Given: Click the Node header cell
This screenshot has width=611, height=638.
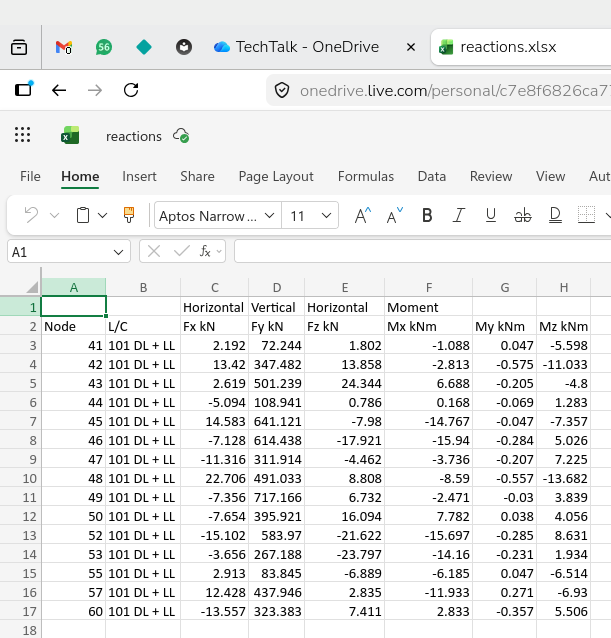Looking at the screenshot, I should tap(74, 326).
